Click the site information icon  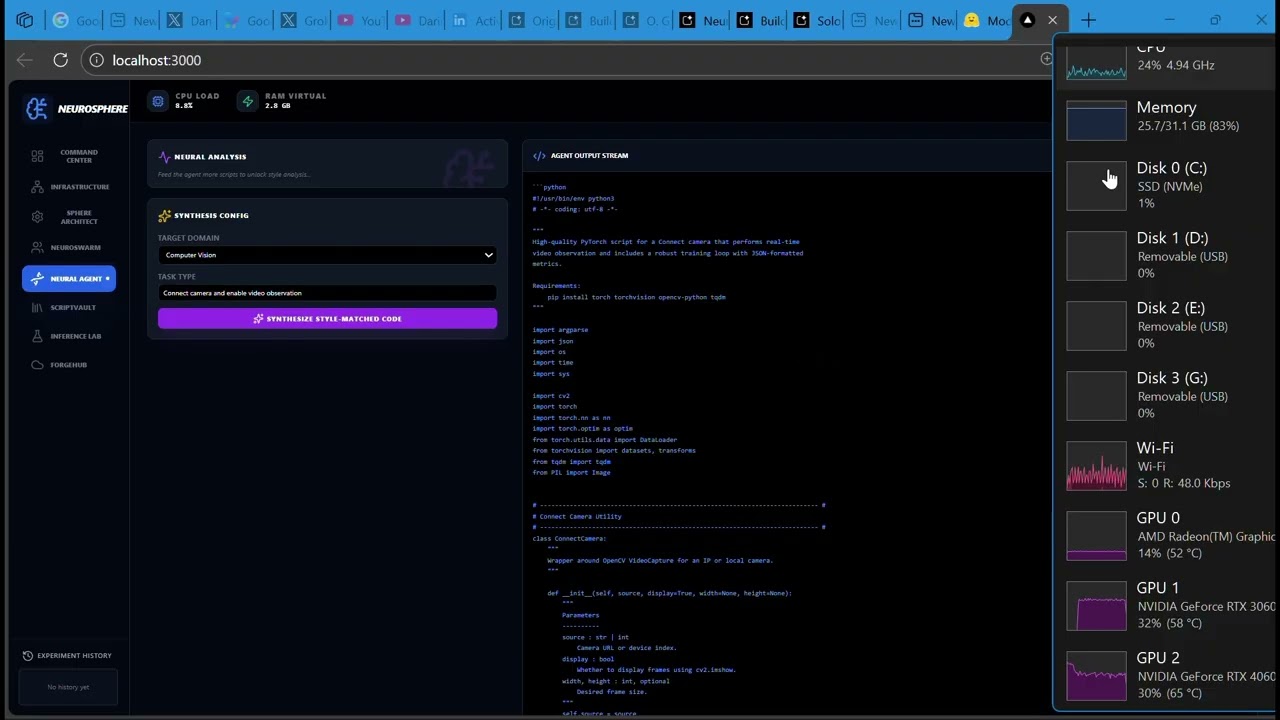tap(96, 60)
